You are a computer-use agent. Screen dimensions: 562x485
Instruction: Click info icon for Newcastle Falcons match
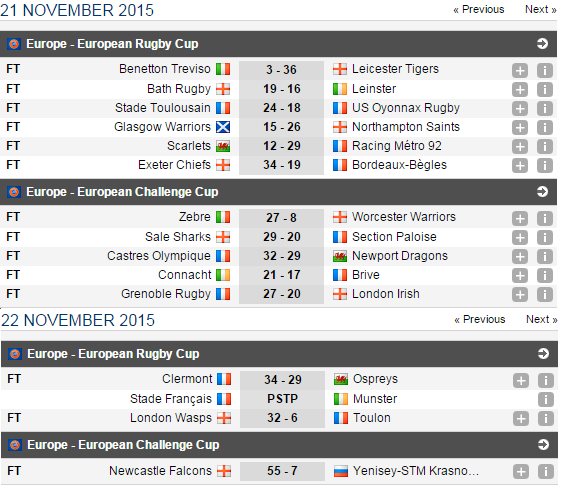click(x=546, y=471)
